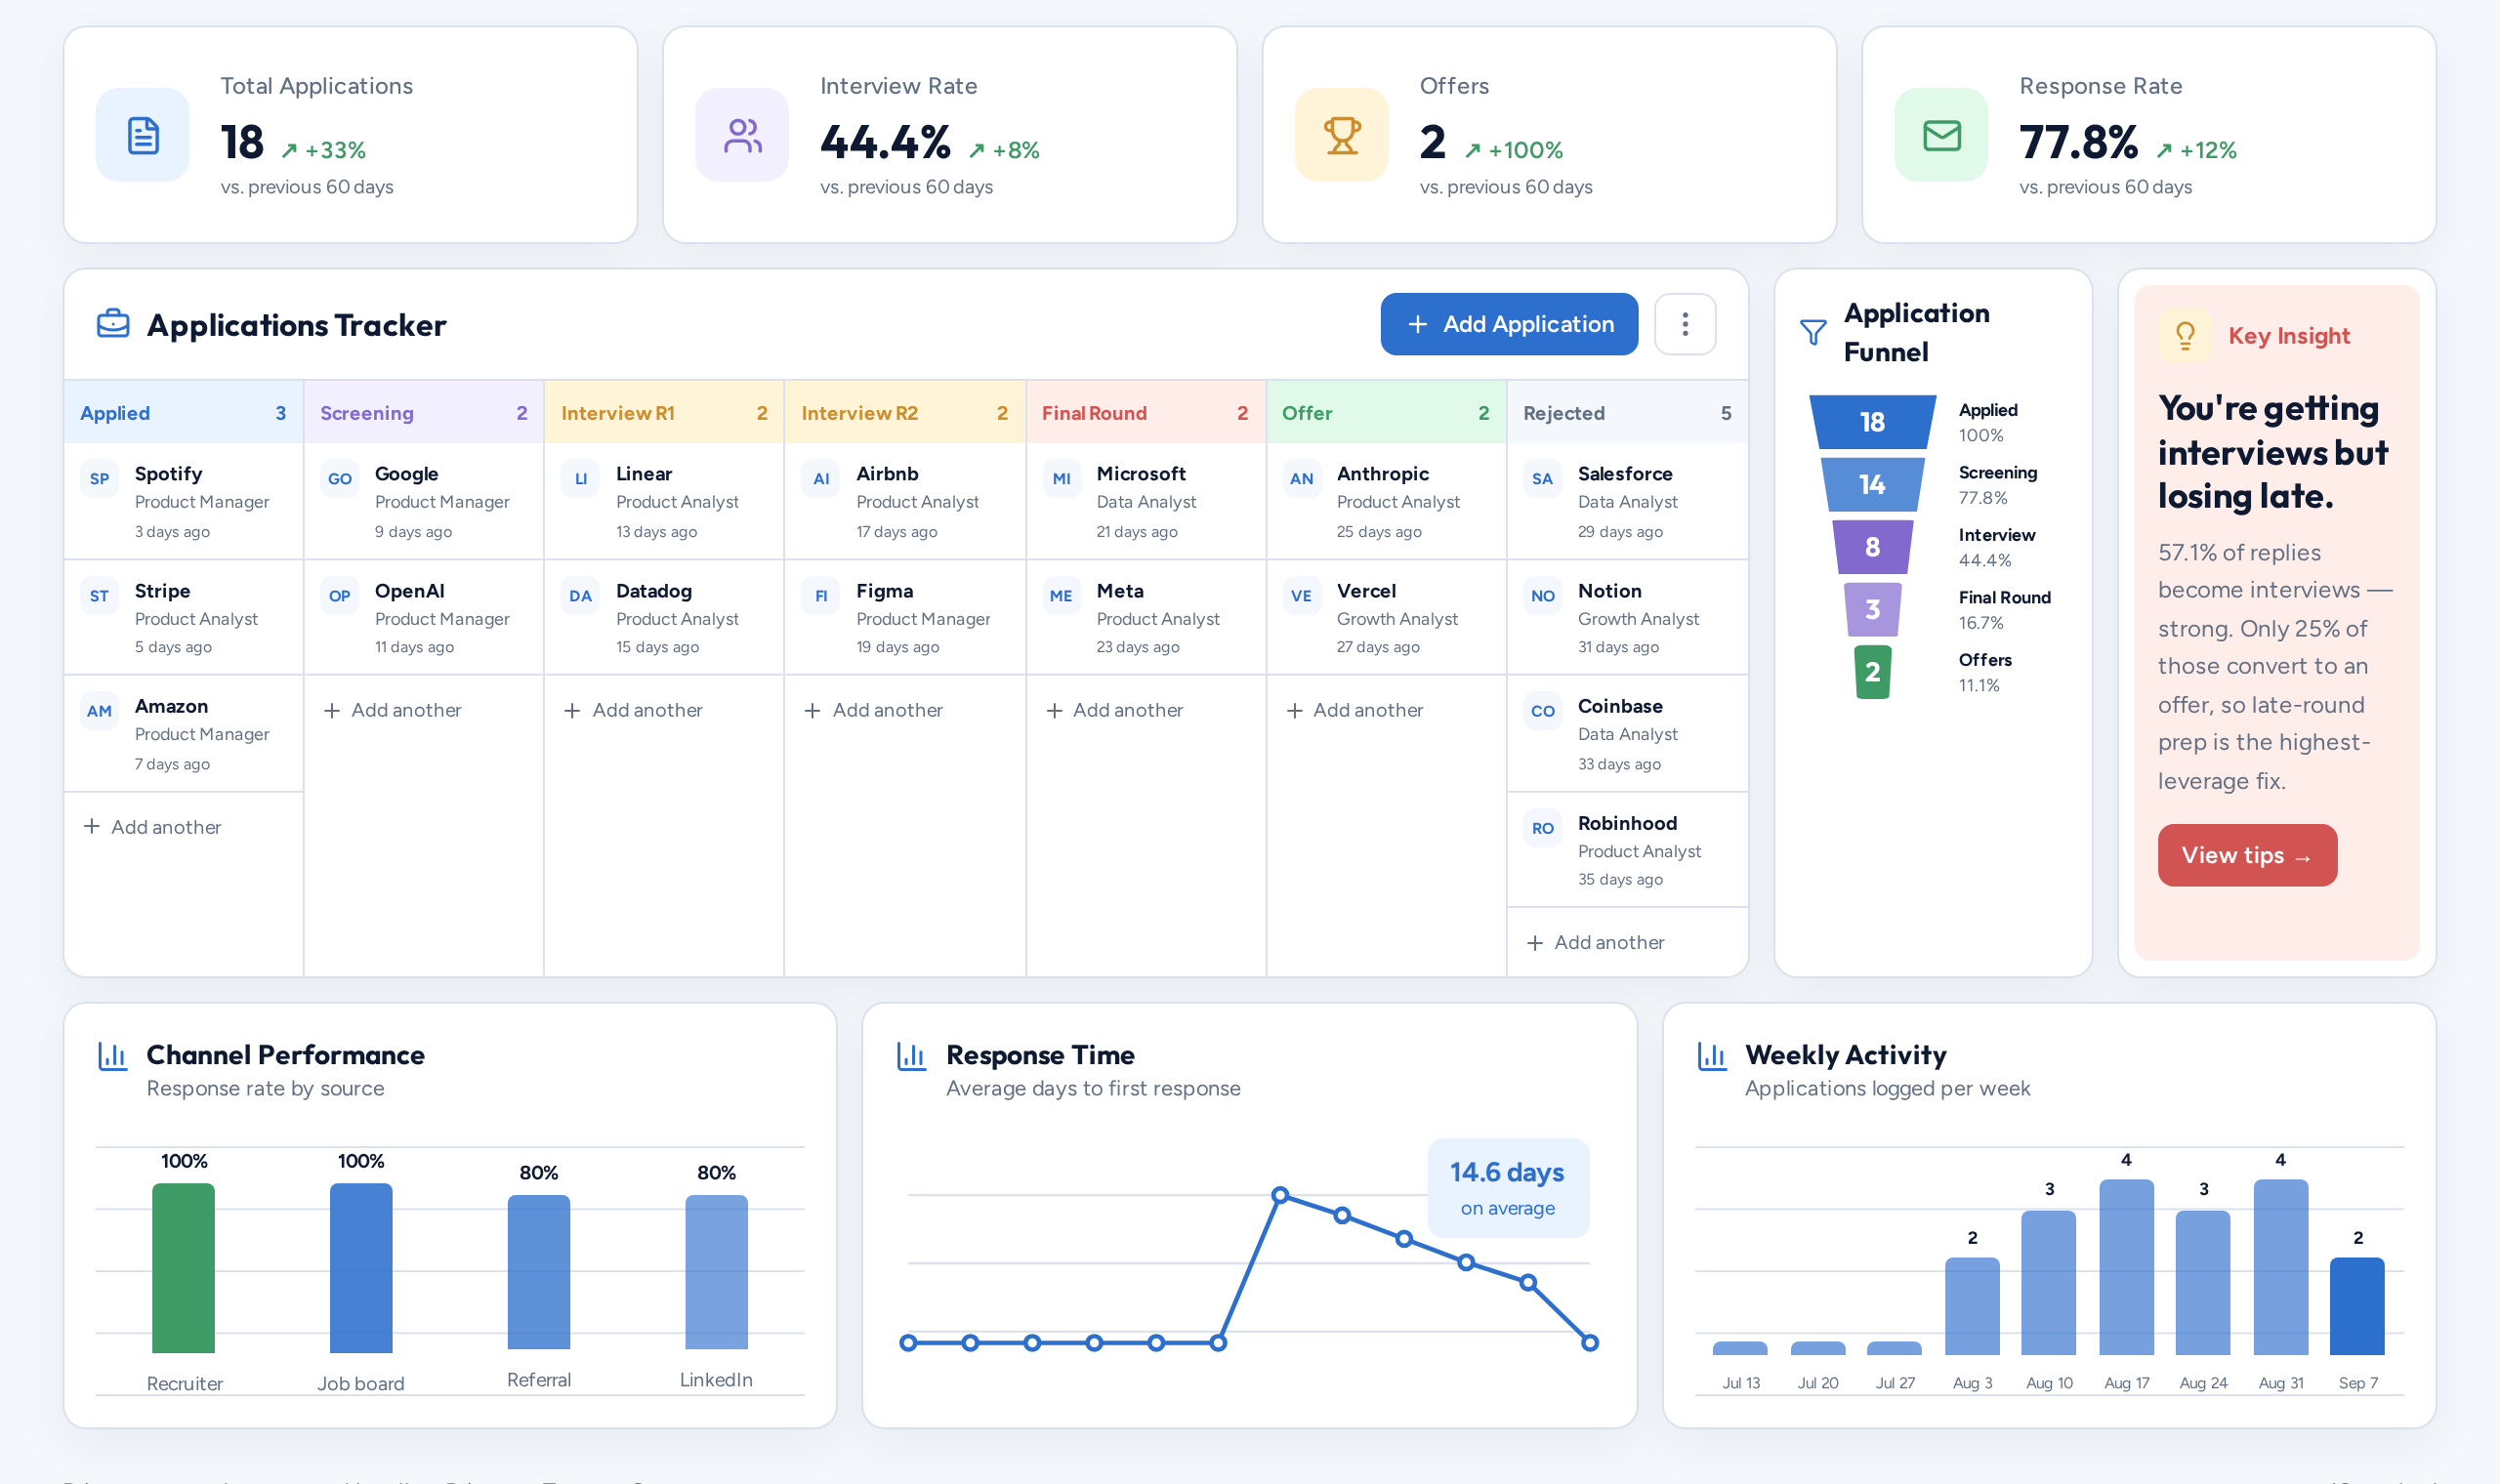Viewport: 2500px width, 1484px height.
Task: Click the ST avatar for Stripe
Action: coord(99,596)
